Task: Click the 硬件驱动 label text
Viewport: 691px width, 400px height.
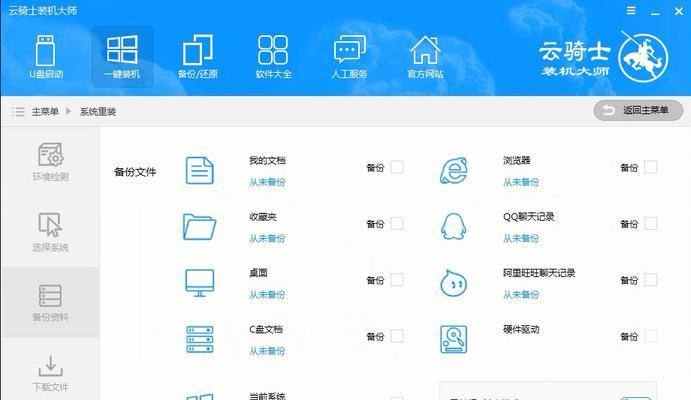Action: [521, 329]
